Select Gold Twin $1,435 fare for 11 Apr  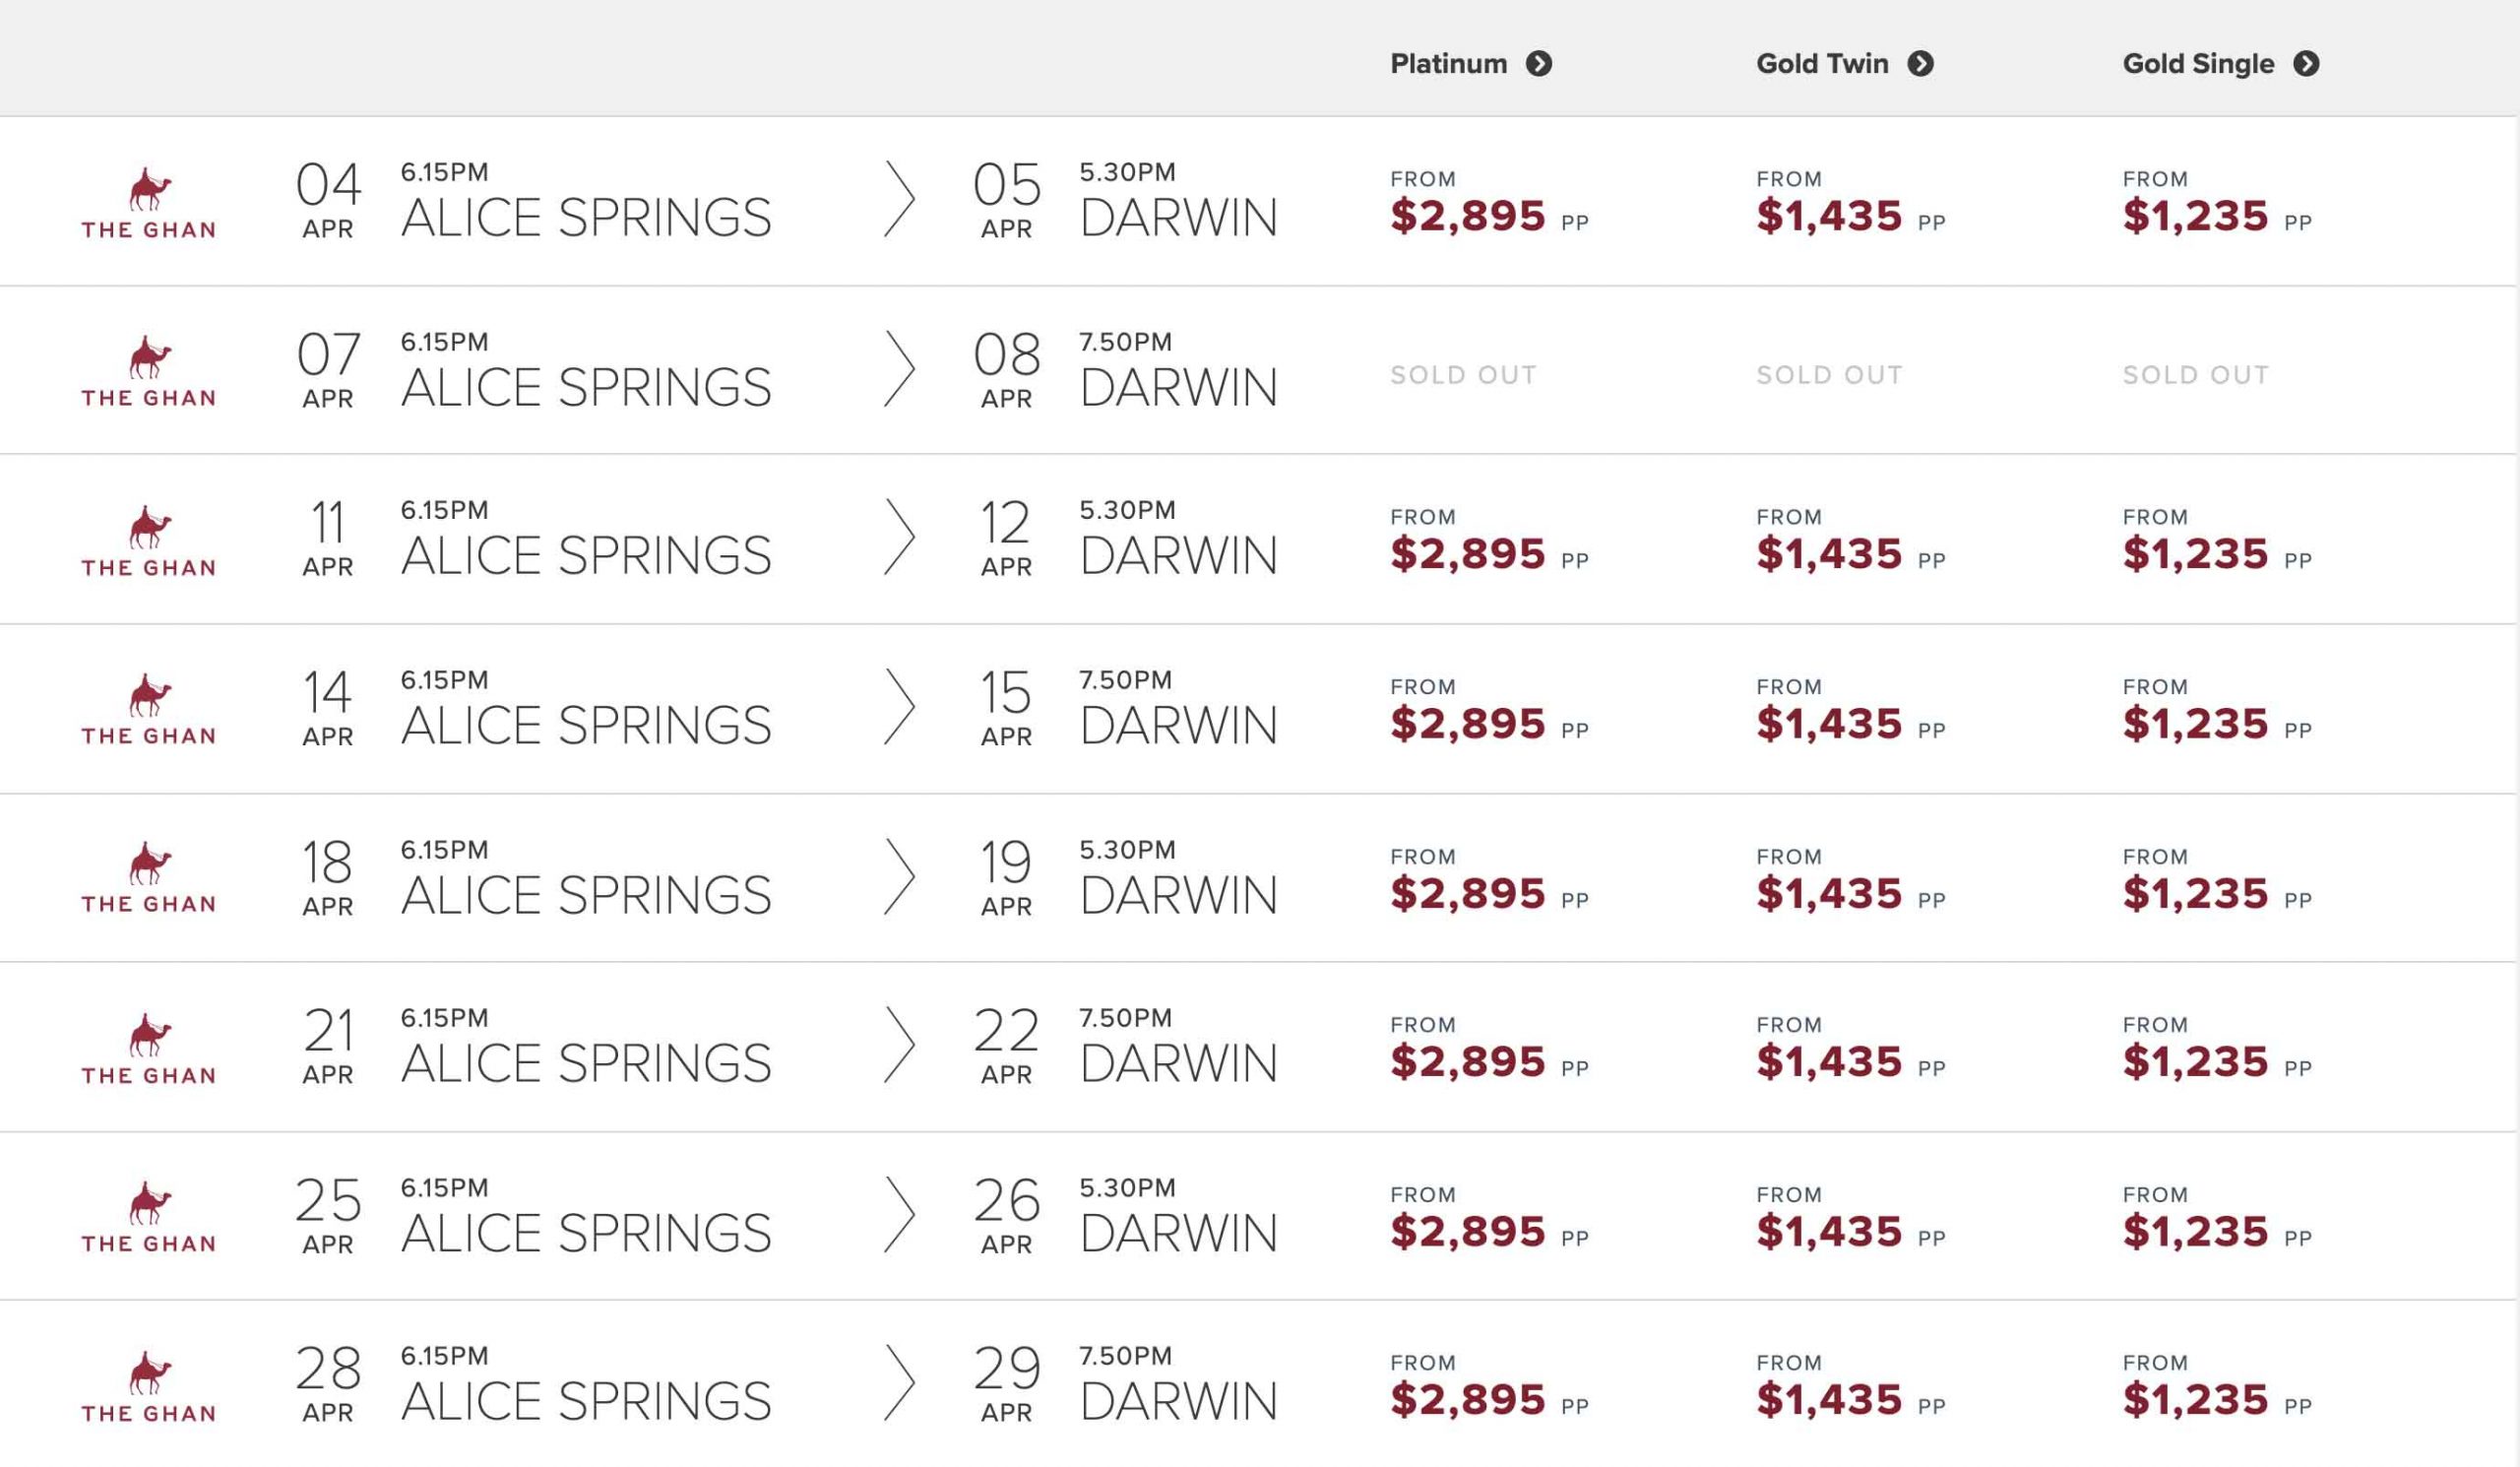coord(1829,554)
